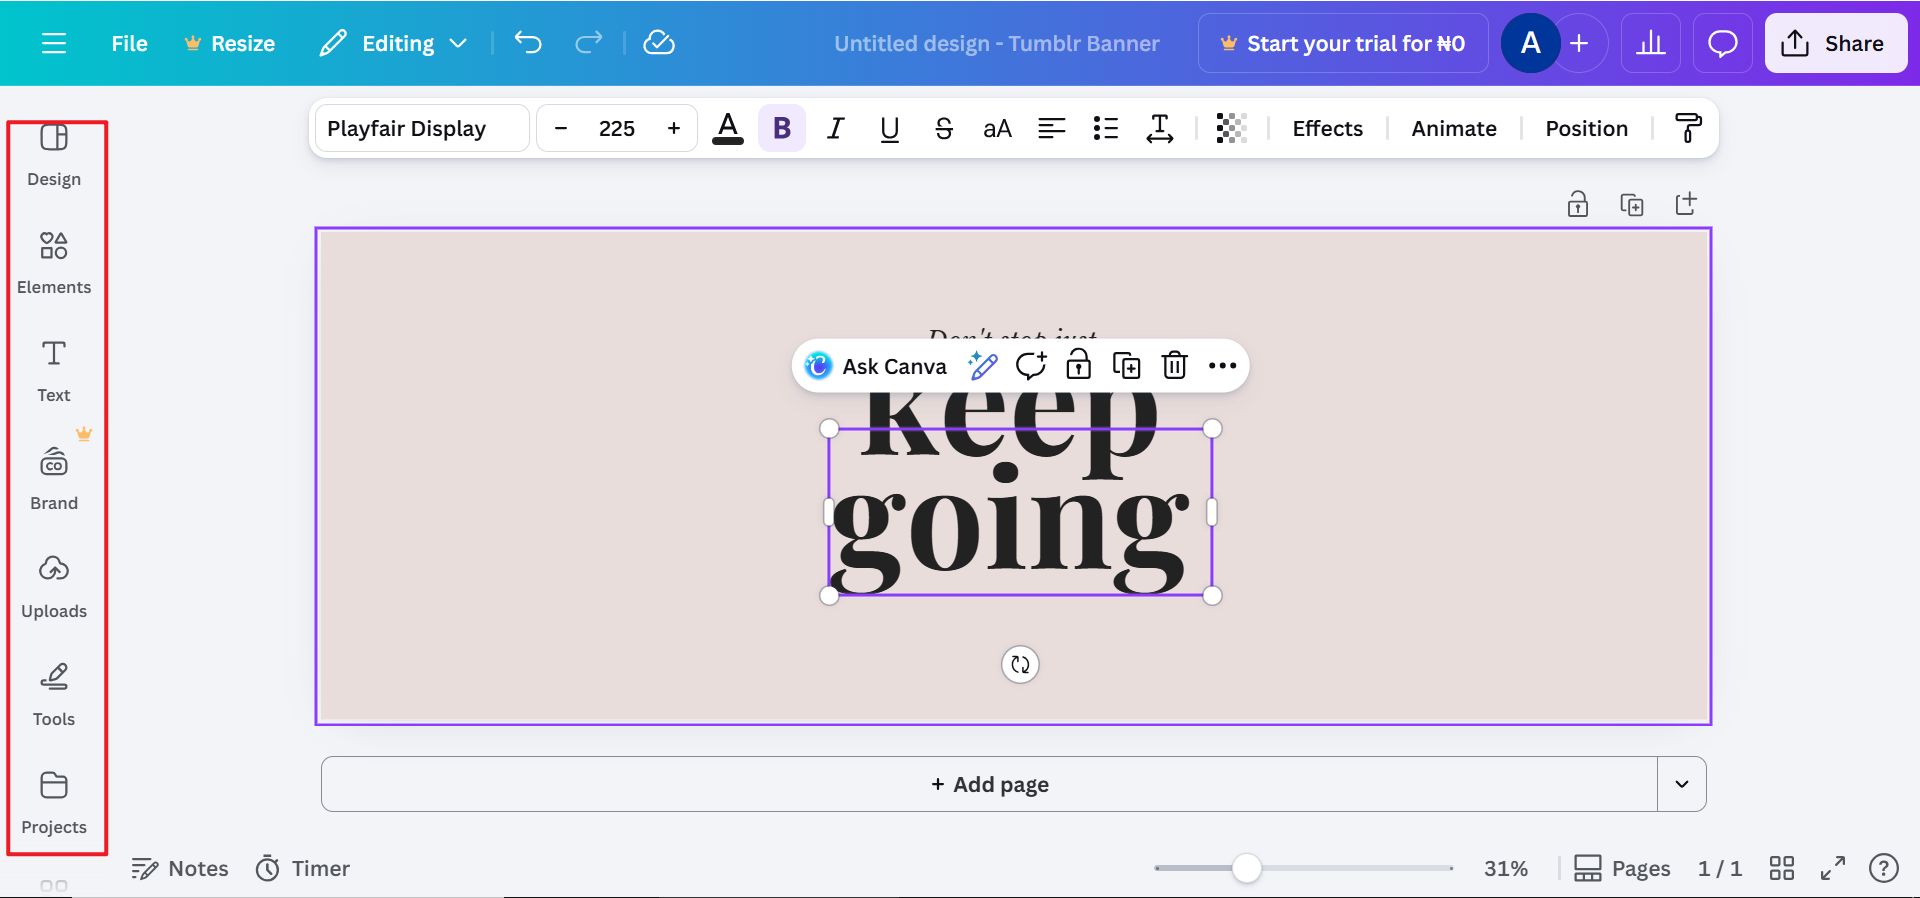The width and height of the screenshot is (1920, 898).
Task: Toggle uppercase aA text case
Action: tap(998, 128)
